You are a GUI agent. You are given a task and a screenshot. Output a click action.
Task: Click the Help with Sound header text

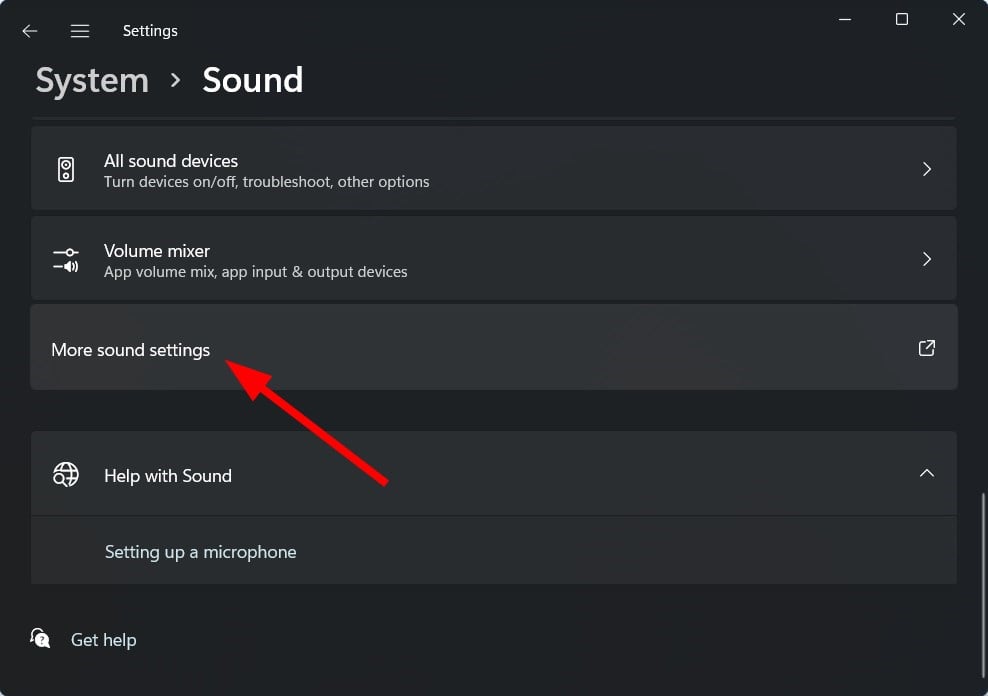coord(168,476)
